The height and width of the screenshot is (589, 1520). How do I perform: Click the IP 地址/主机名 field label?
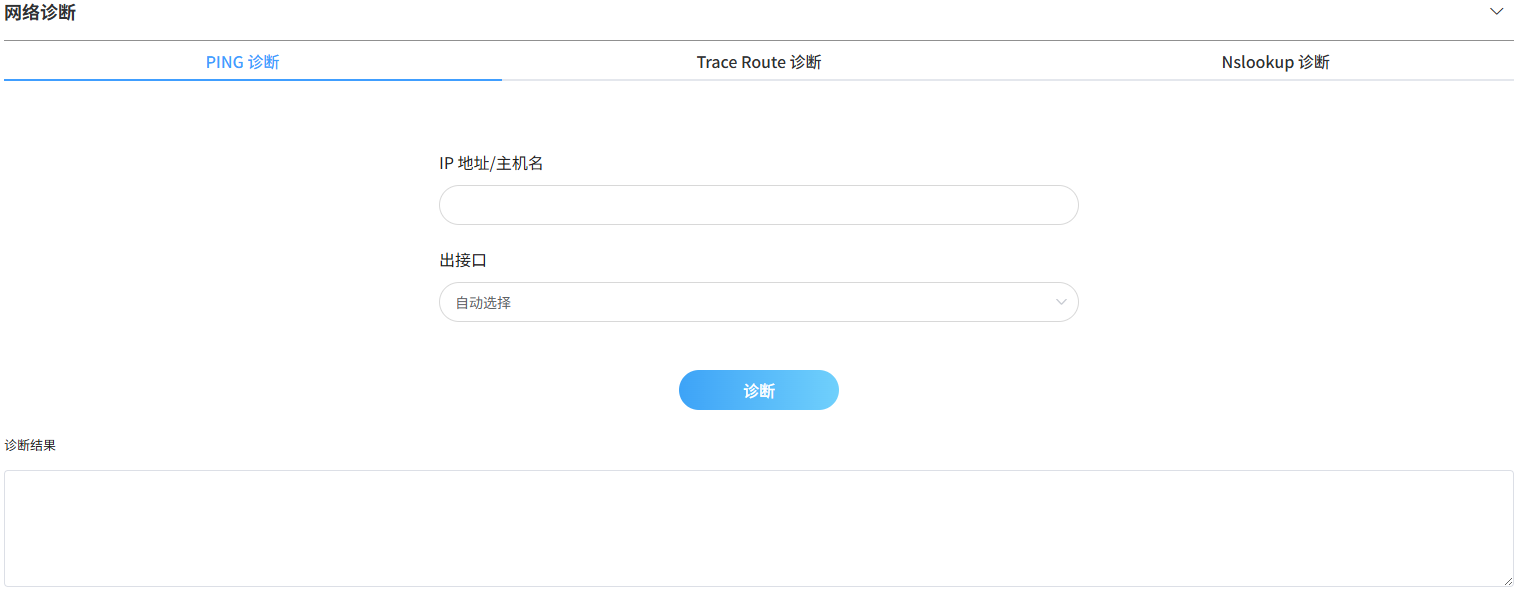point(492,161)
